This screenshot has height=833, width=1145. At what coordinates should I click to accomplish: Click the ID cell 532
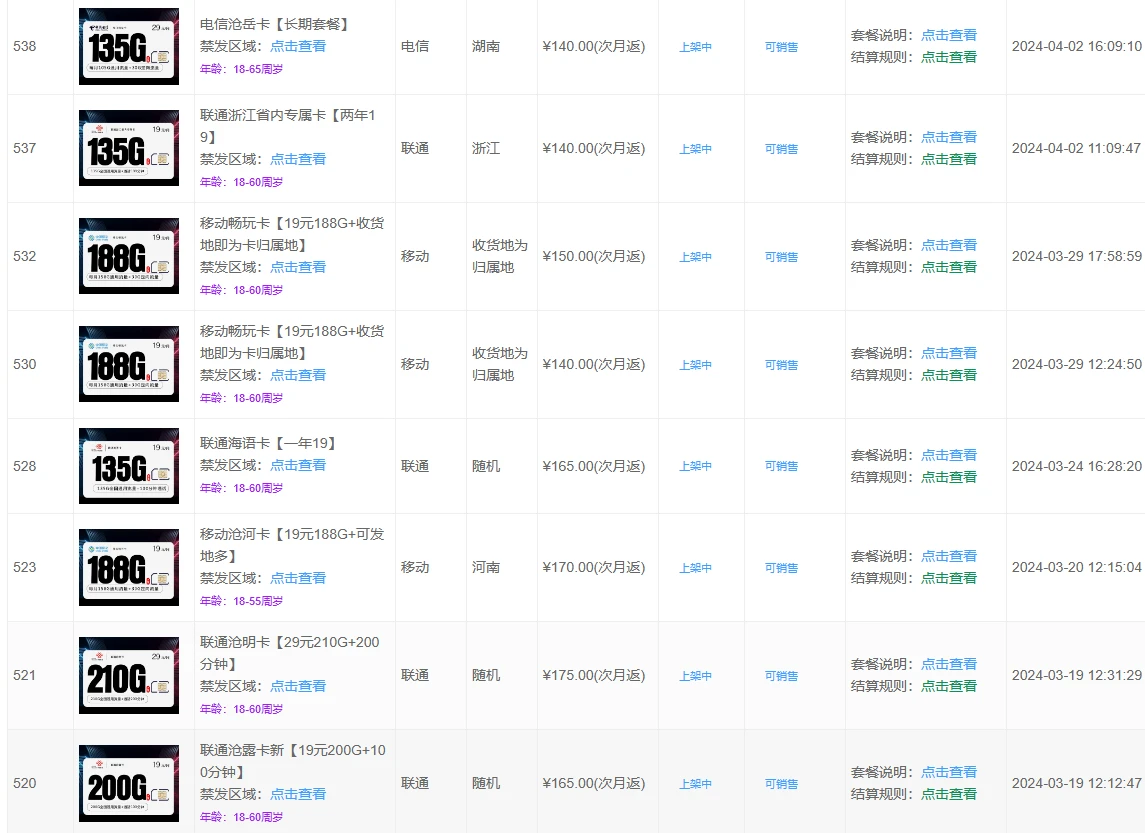pos(25,256)
